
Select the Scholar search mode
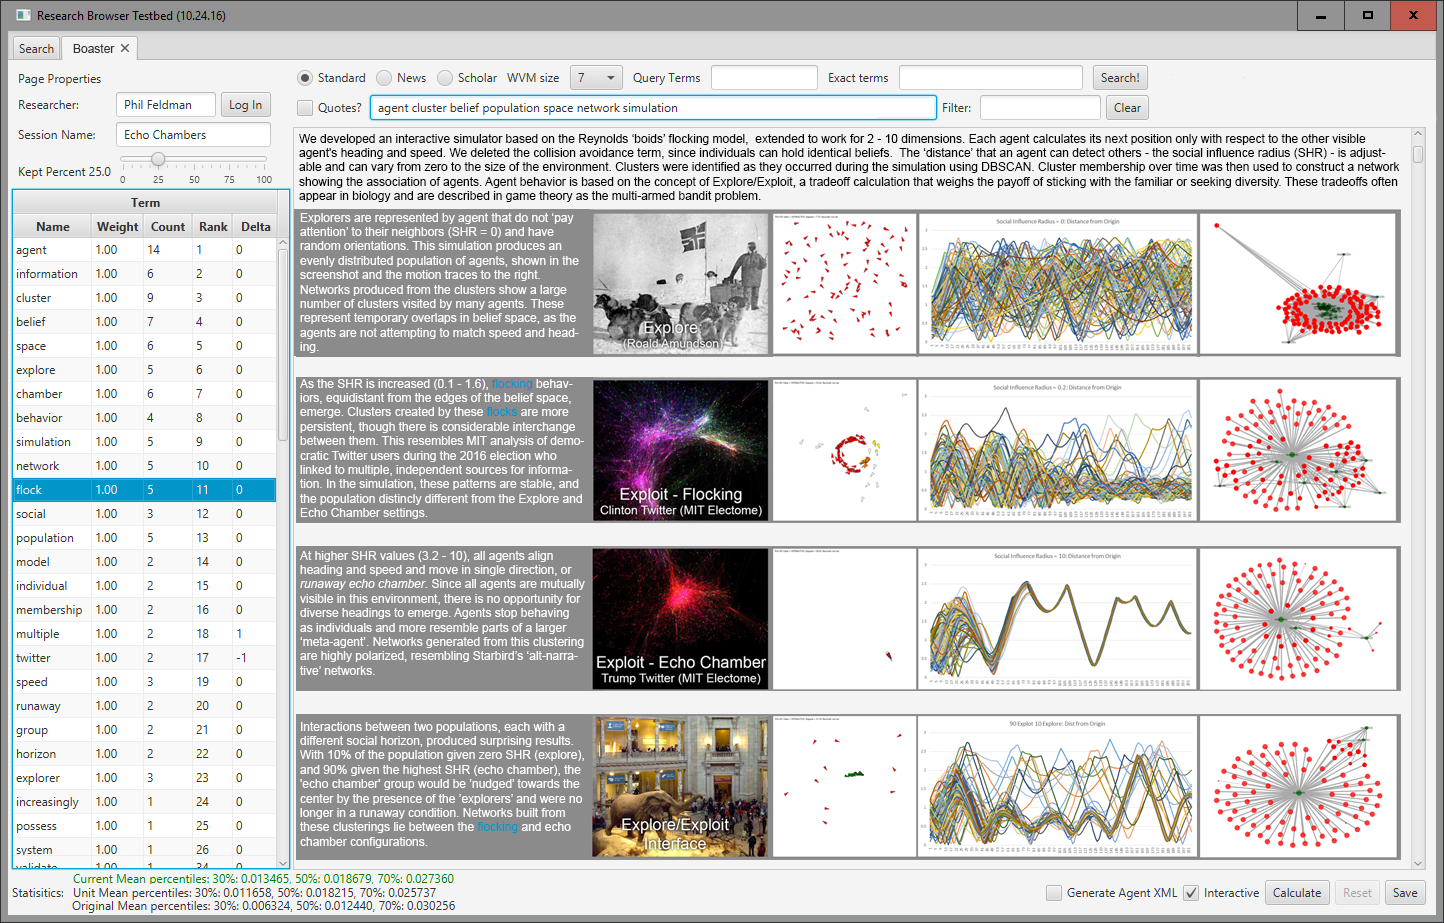pyautogui.click(x=445, y=78)
